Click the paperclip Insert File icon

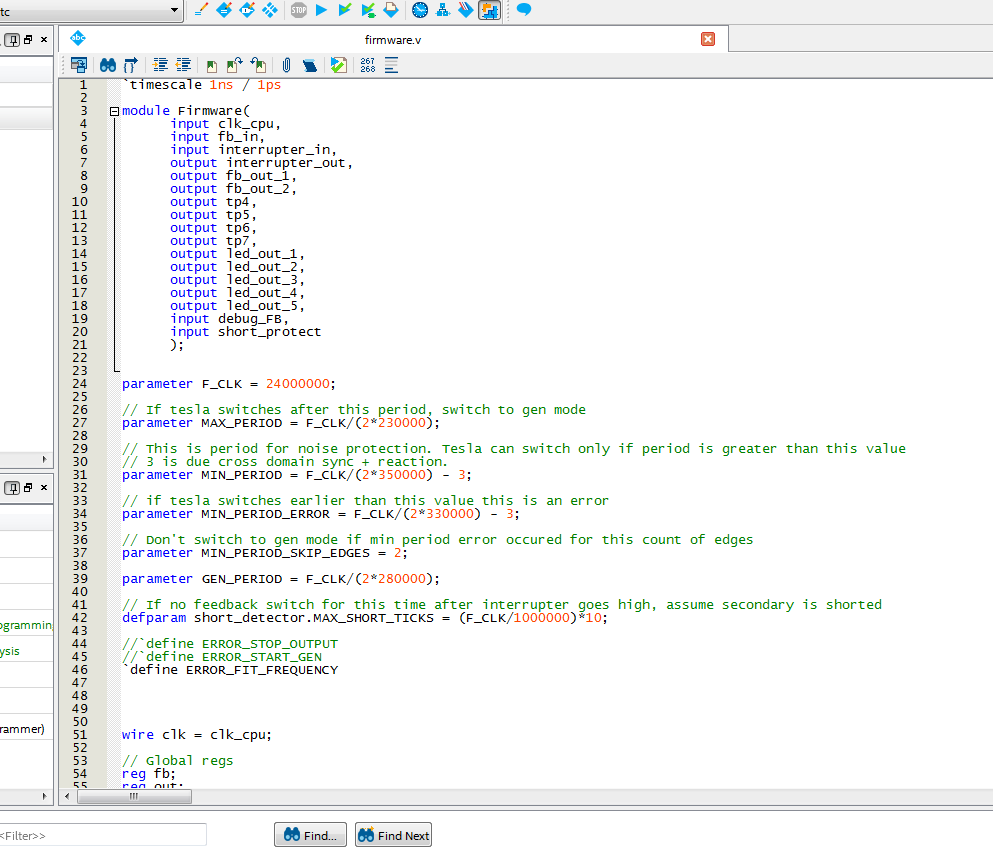point(286,66)
